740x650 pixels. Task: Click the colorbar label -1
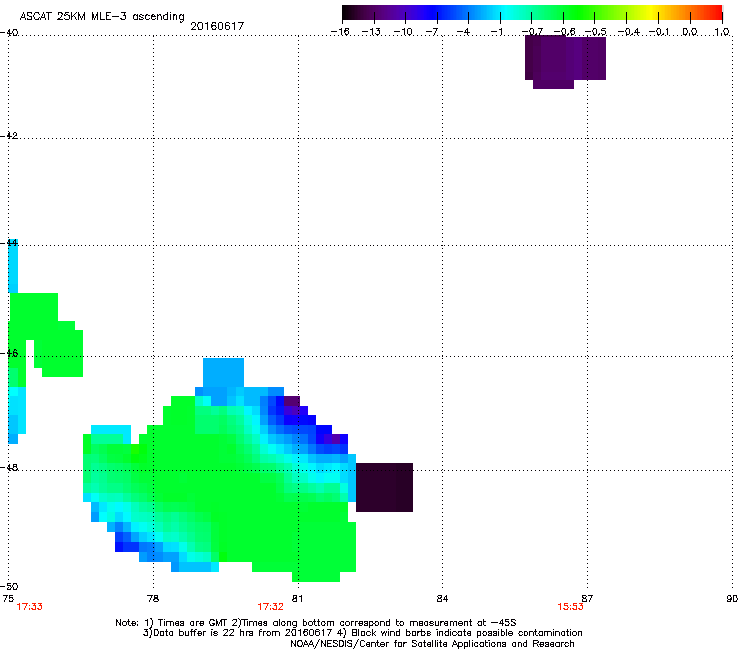tap(496, 32)
